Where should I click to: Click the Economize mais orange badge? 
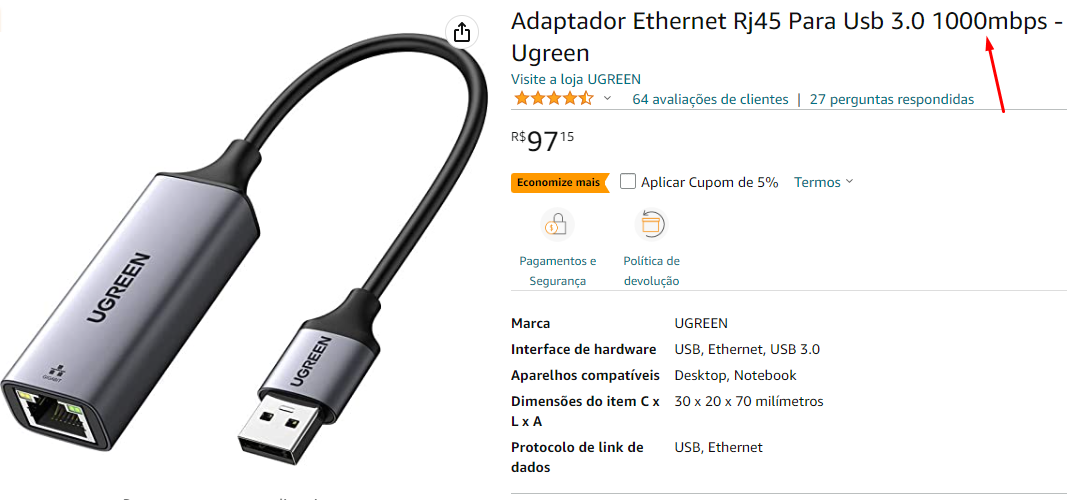coord(559,182)
